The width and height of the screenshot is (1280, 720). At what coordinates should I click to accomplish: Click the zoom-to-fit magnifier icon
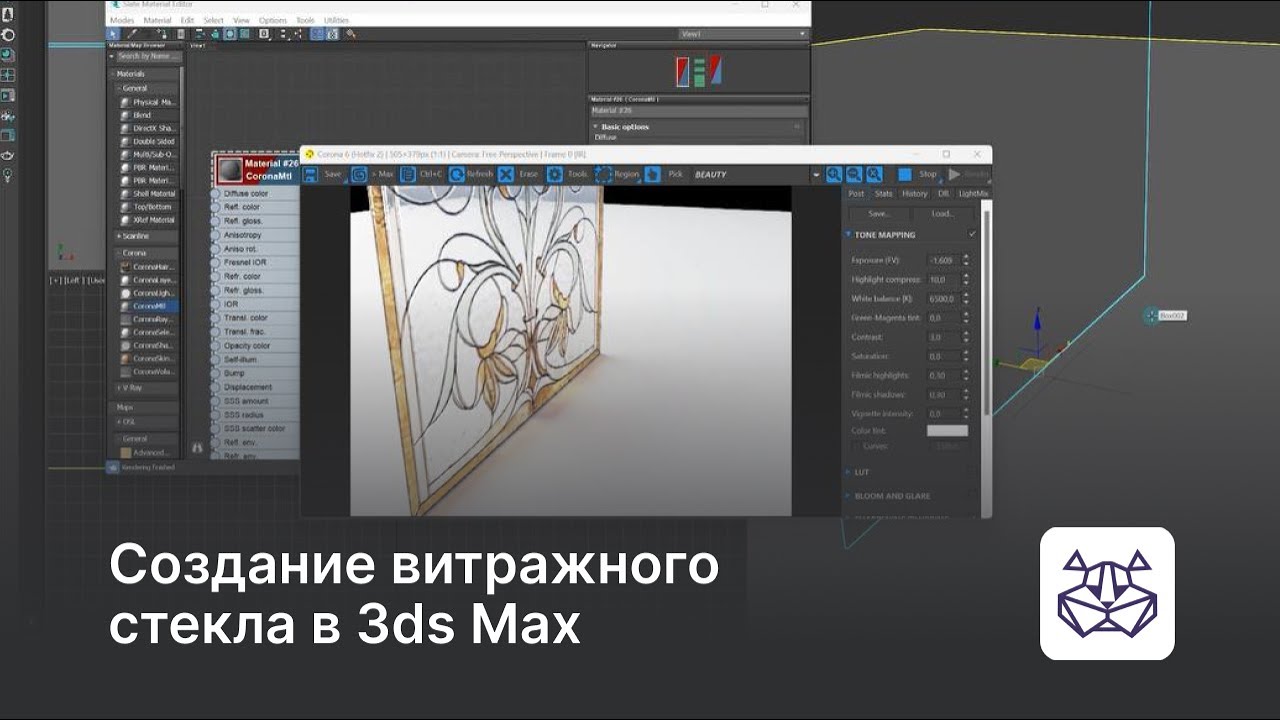click(874, 174)
